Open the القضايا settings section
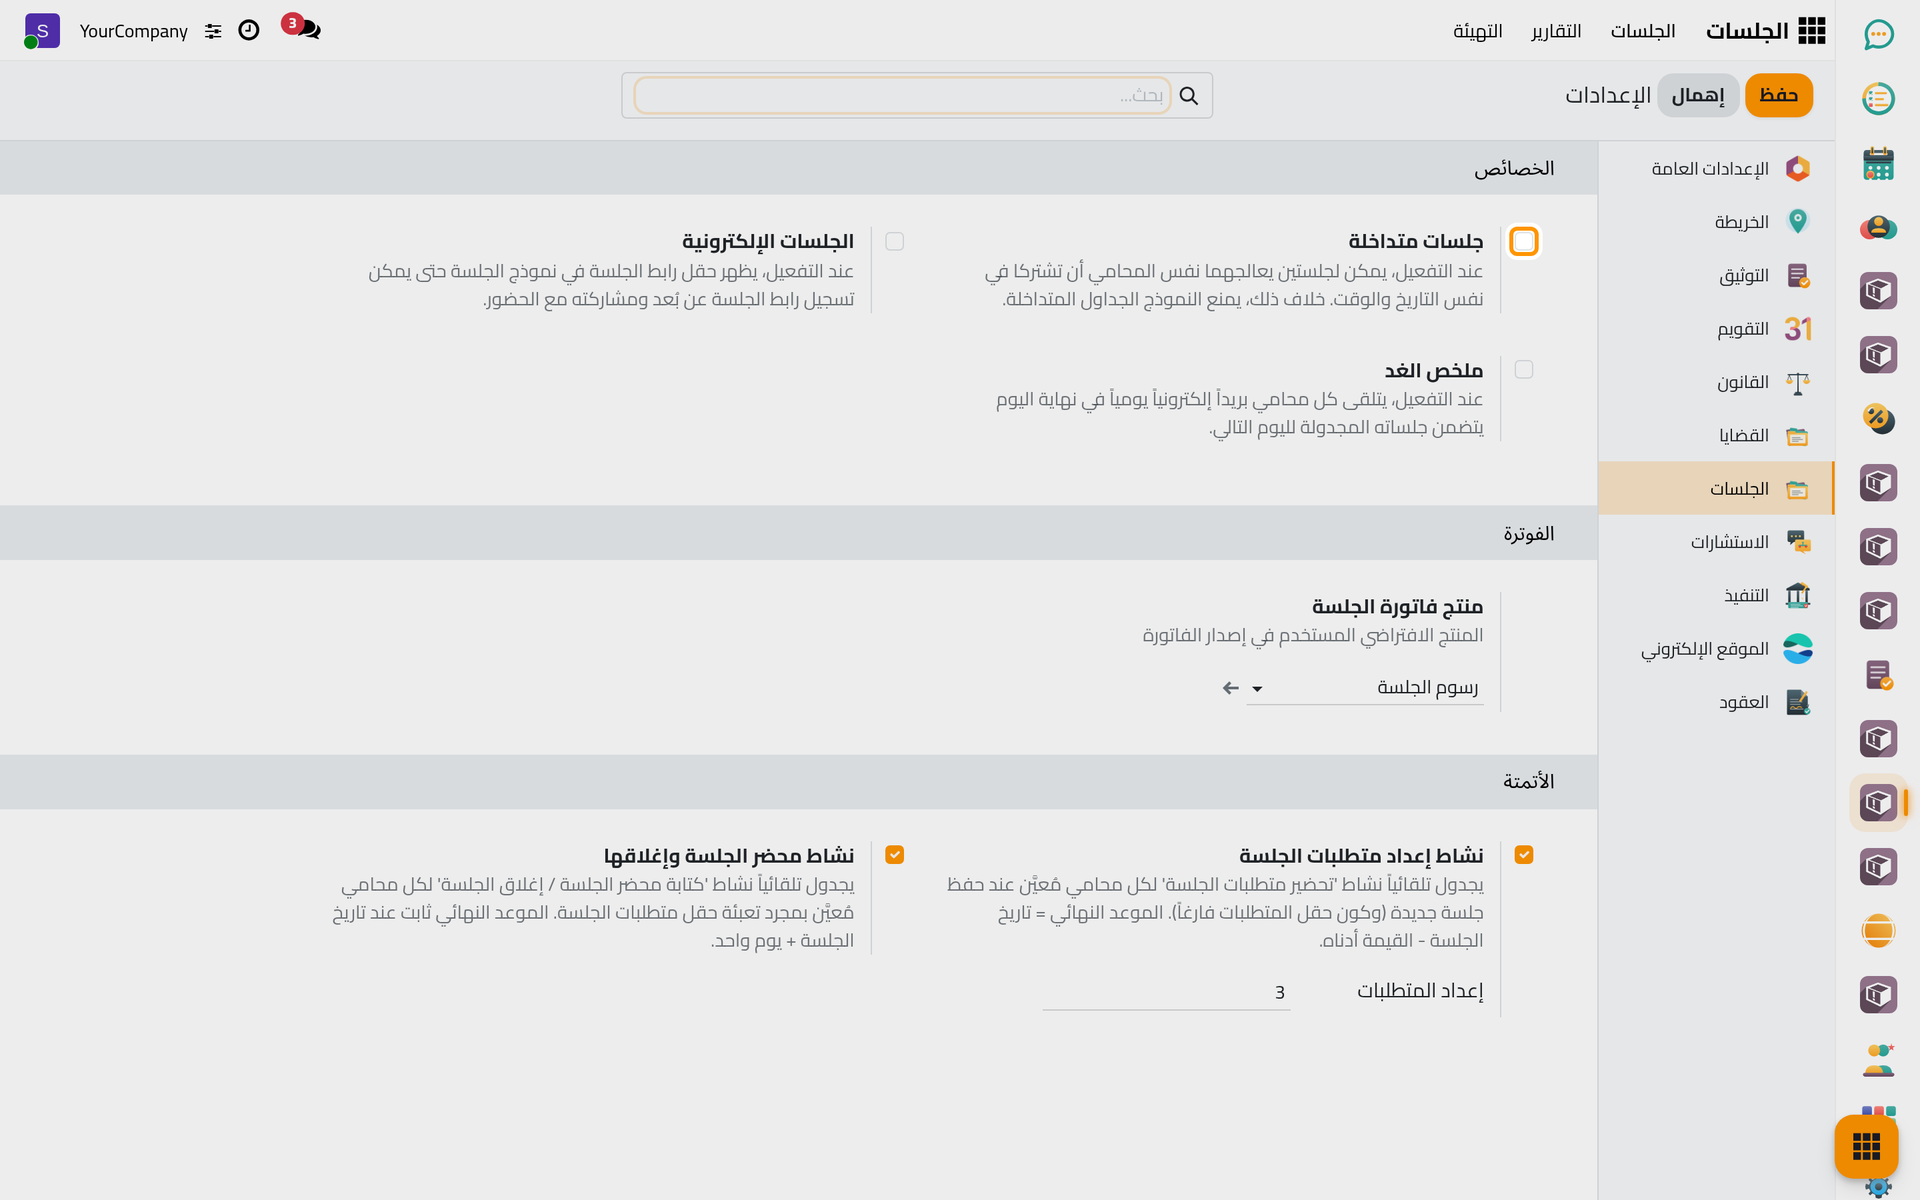 (x=1716, y=435)
